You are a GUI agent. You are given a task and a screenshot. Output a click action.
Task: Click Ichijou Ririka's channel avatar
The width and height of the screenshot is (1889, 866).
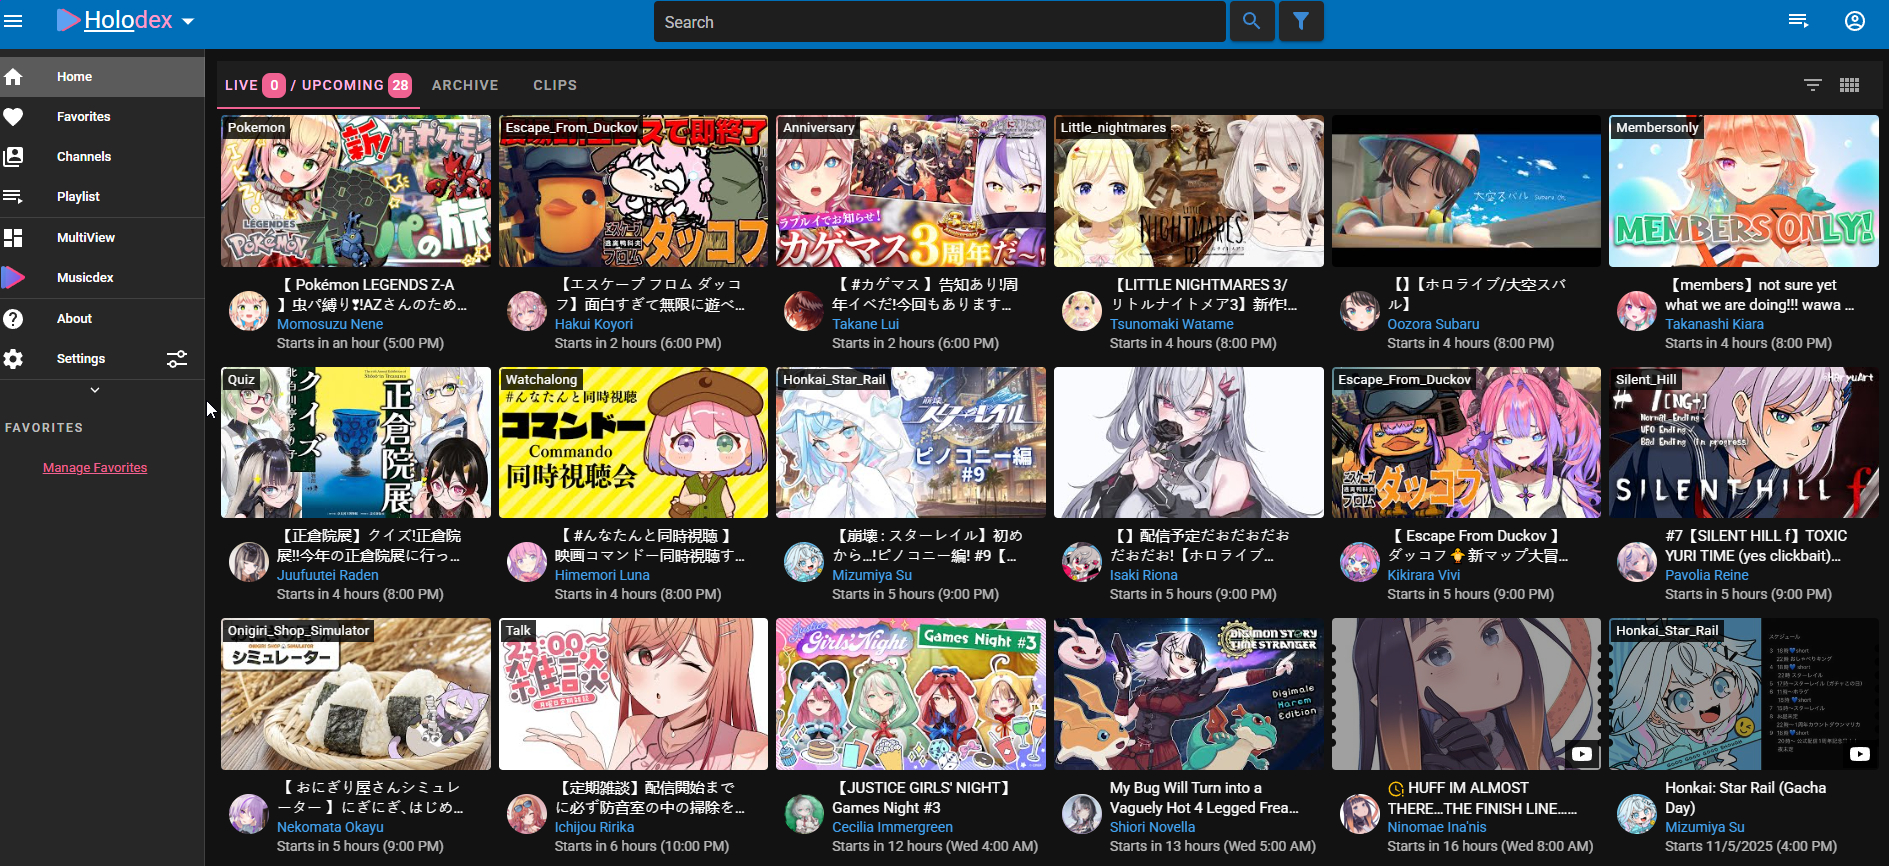pos(527,814)
